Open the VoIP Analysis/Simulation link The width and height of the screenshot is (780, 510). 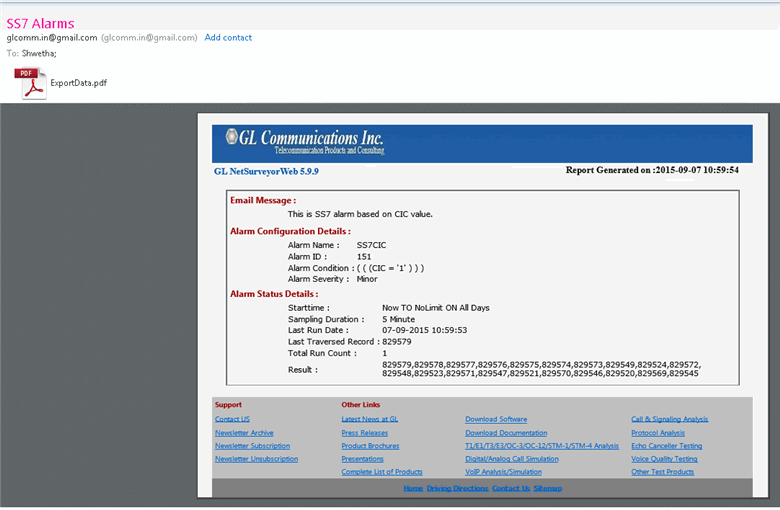click(503, 472)
